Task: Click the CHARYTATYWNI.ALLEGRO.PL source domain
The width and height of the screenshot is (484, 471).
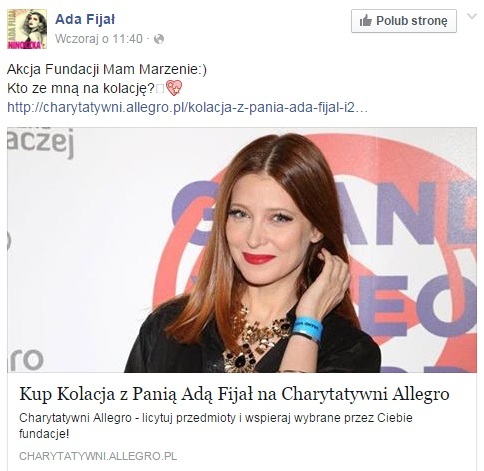Action: (x=98, y=456)
